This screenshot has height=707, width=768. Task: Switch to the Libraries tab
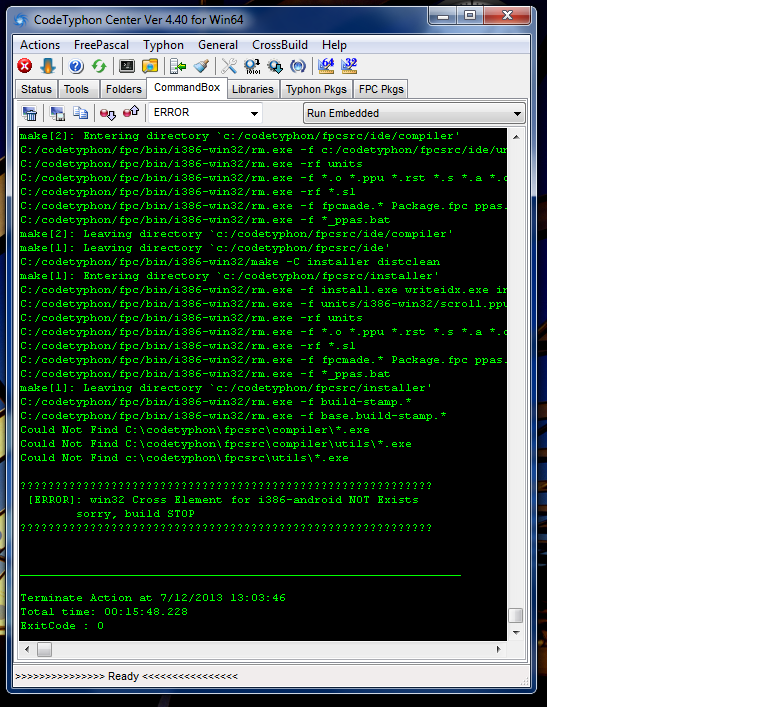253,89
